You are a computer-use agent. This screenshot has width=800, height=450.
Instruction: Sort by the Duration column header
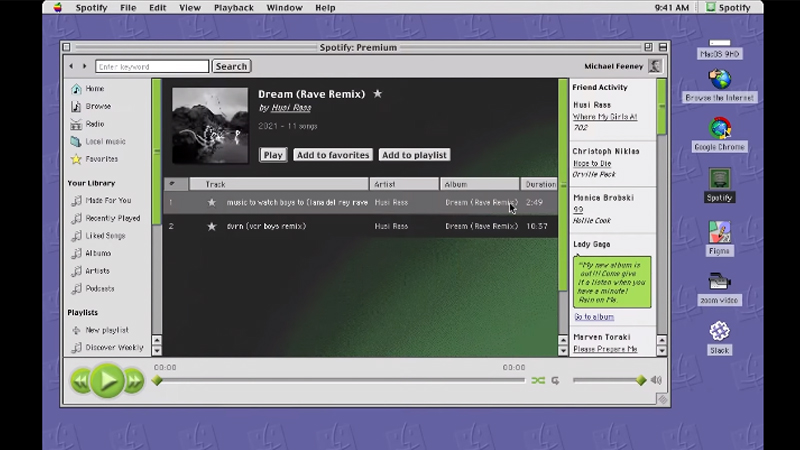coord(539,184)
